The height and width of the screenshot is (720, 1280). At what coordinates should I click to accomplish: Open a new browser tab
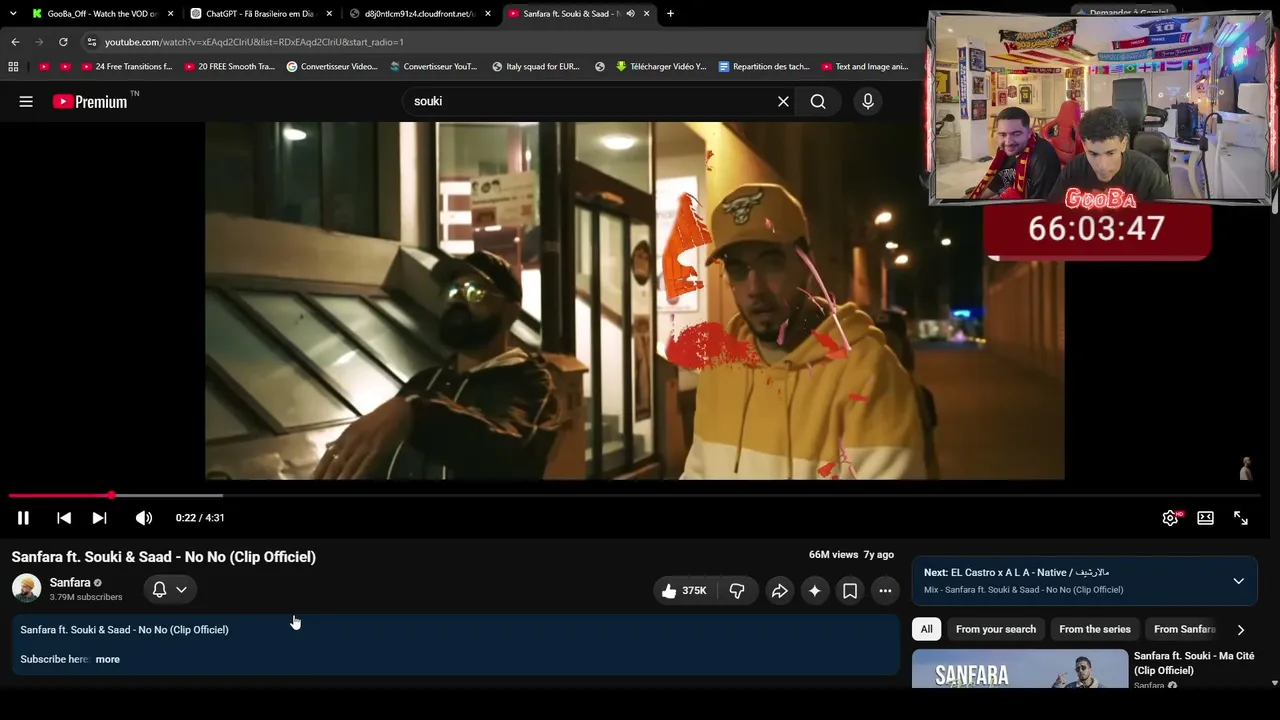[x=670, y=14]
